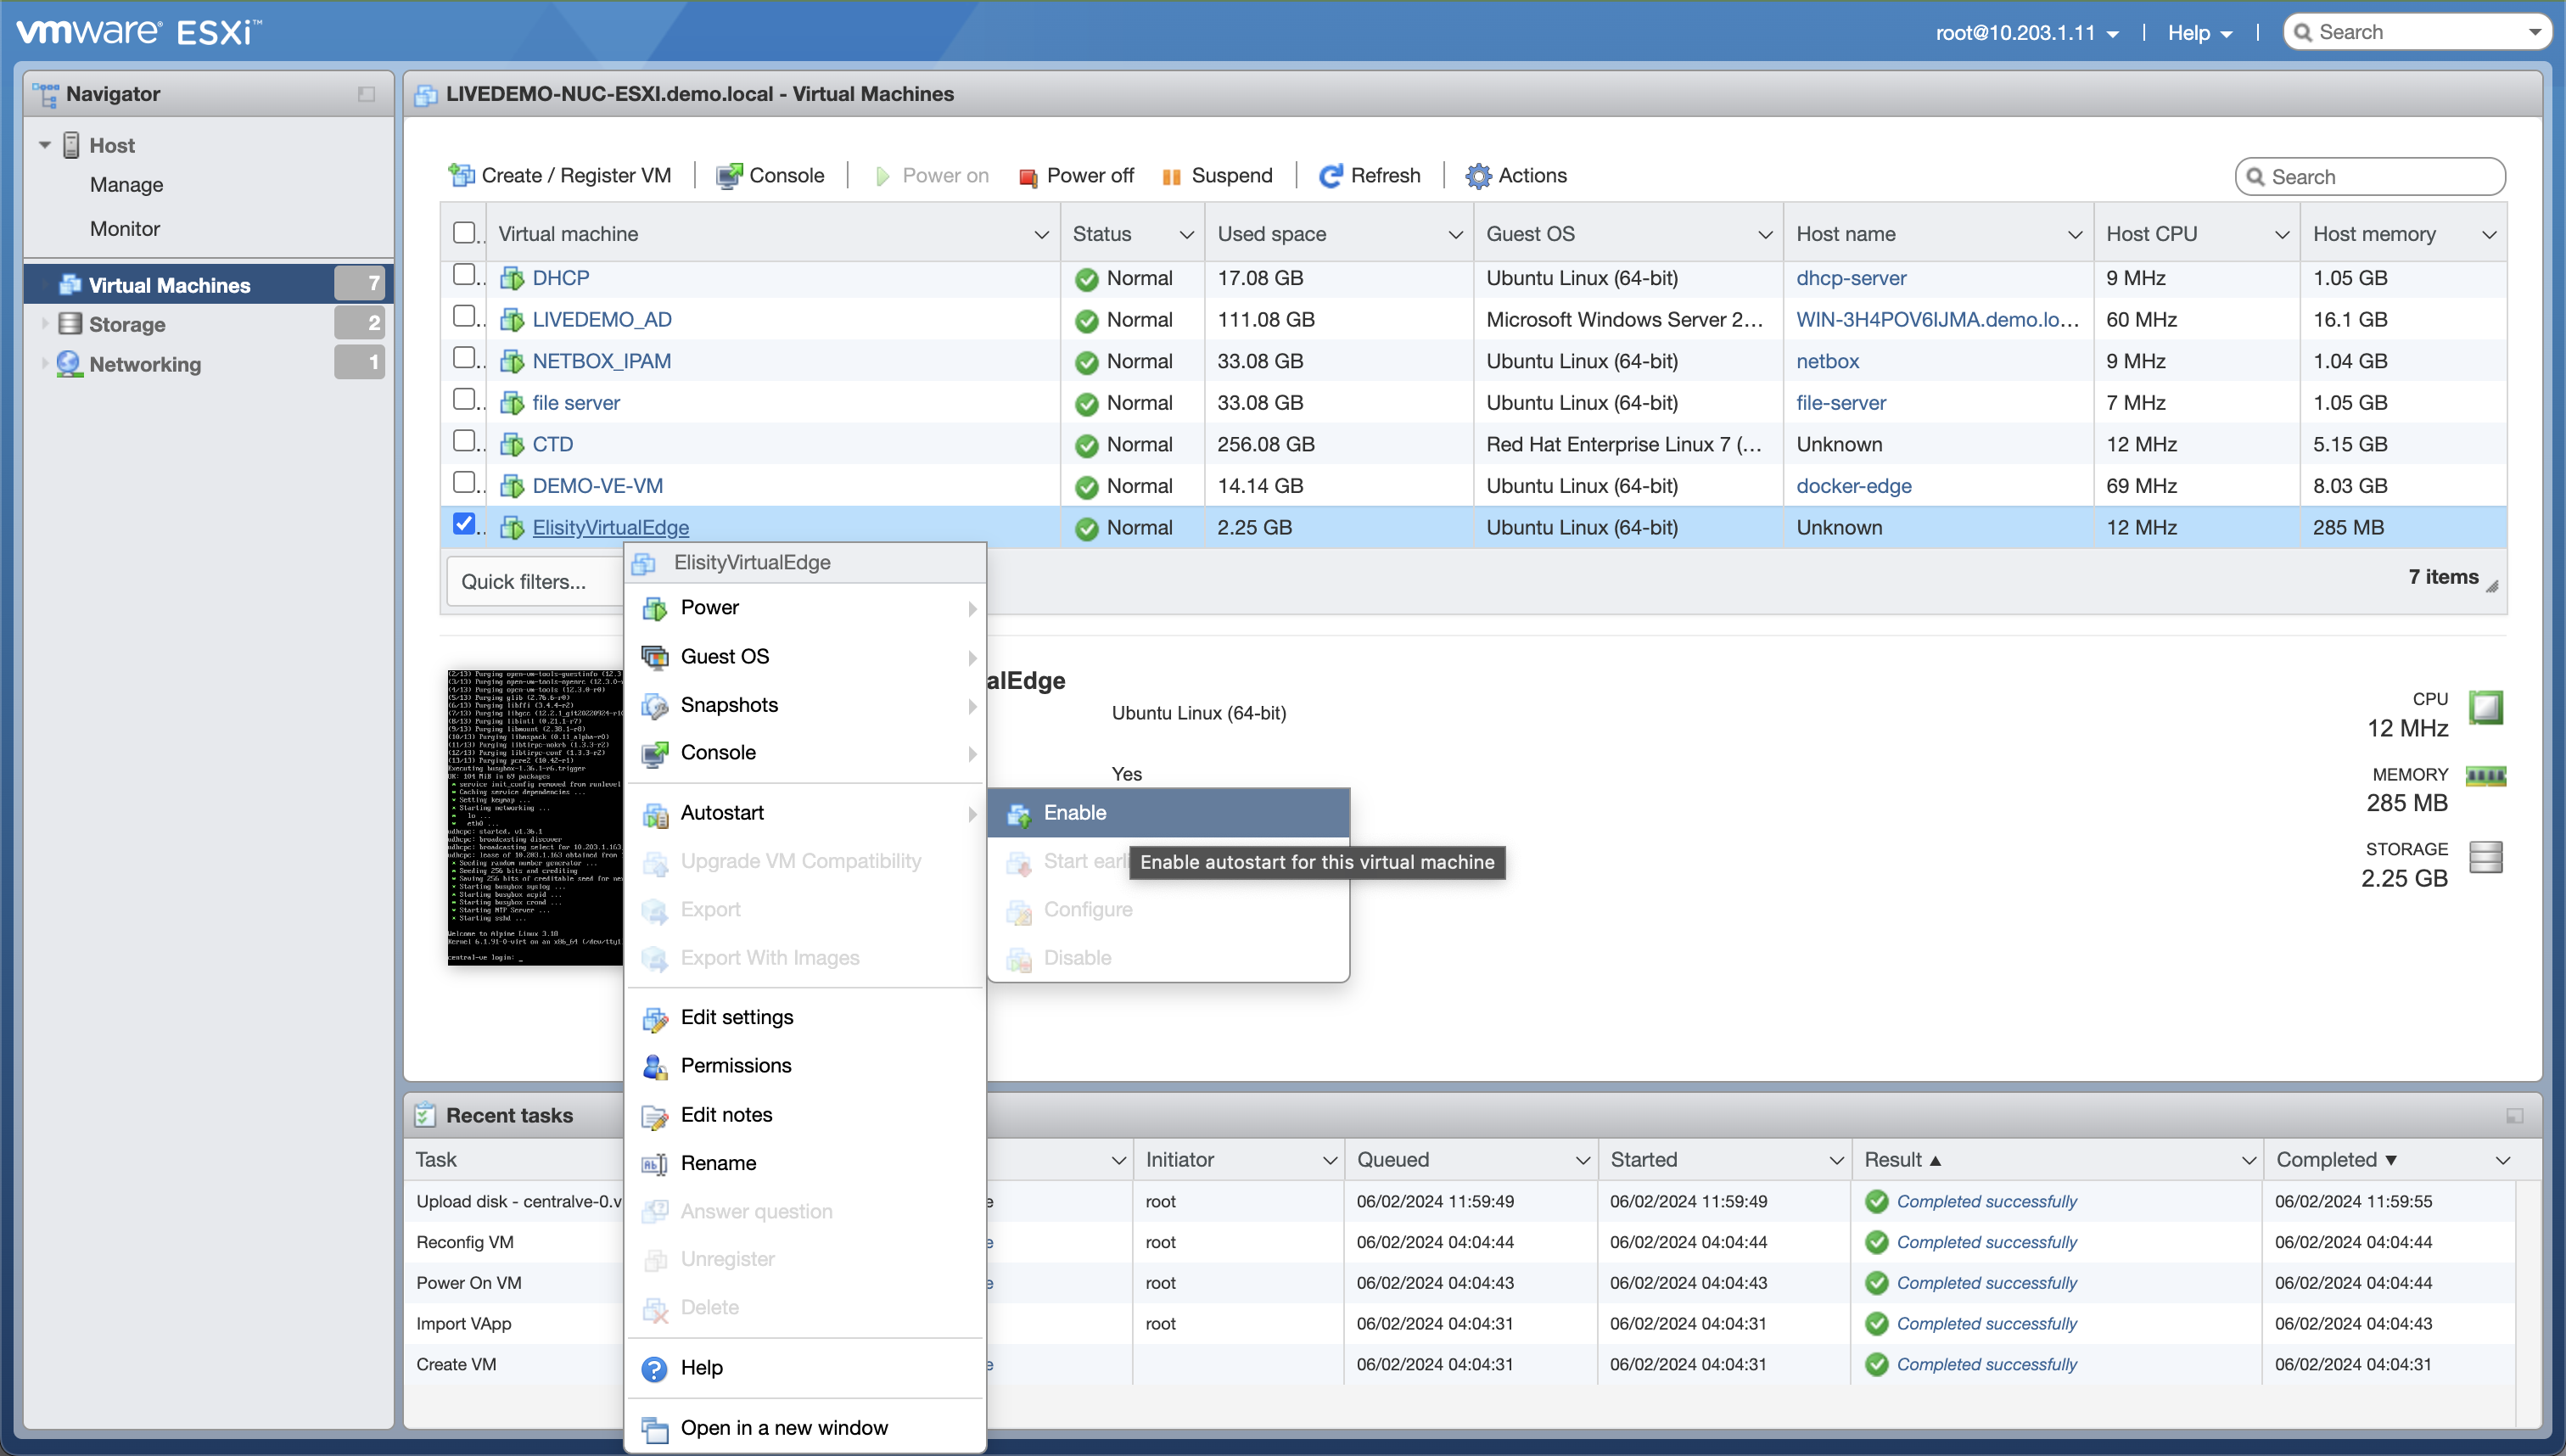Expand the Storage tree node
Screen dimensions: 2566x1456
click(x=44, y=324)
